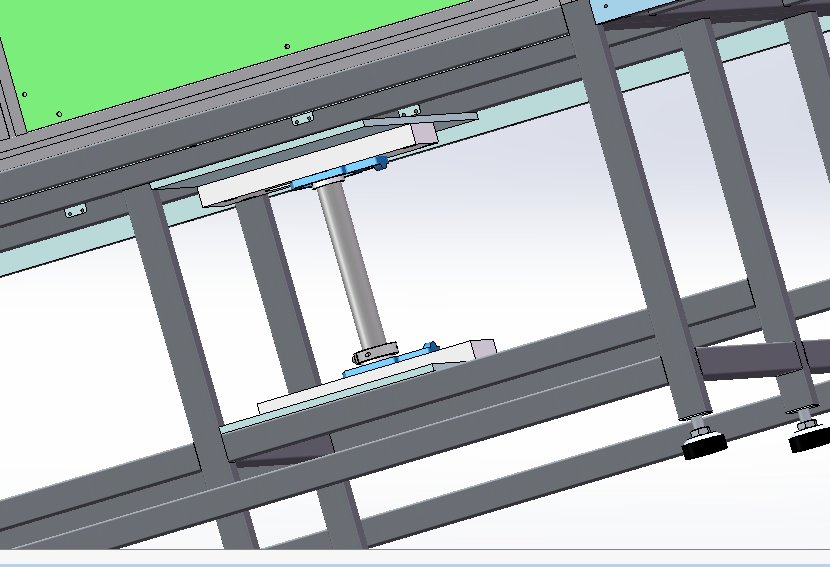This screenshot has height=567, width=830.
Task: Click the clamp collar ring on the column
Action: [375, 353]
